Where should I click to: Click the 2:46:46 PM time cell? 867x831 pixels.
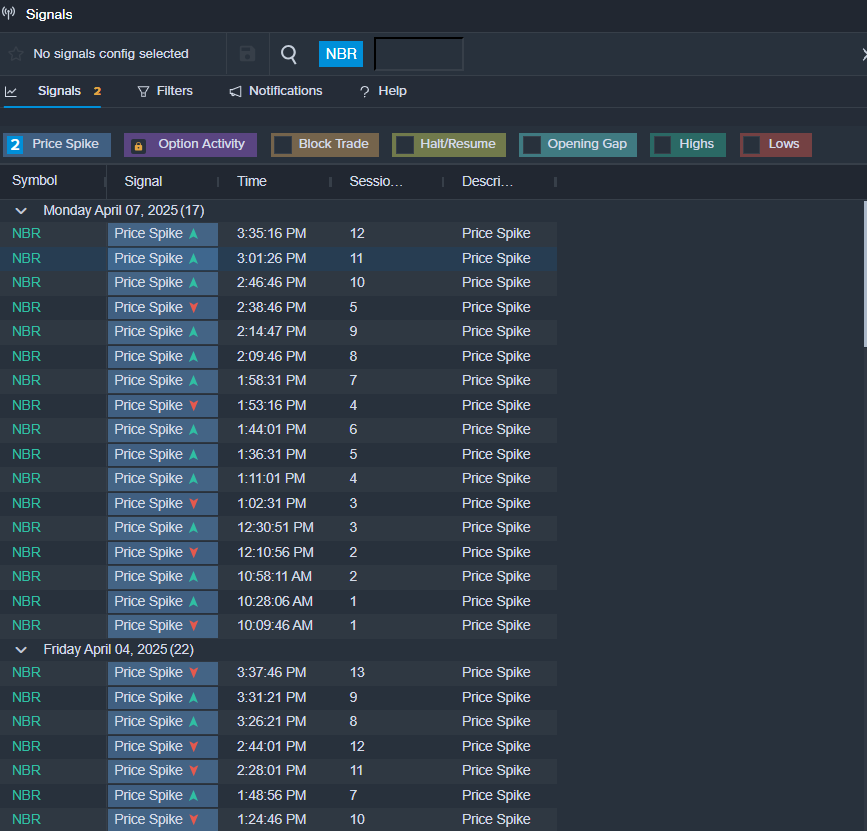coord(271,283)
